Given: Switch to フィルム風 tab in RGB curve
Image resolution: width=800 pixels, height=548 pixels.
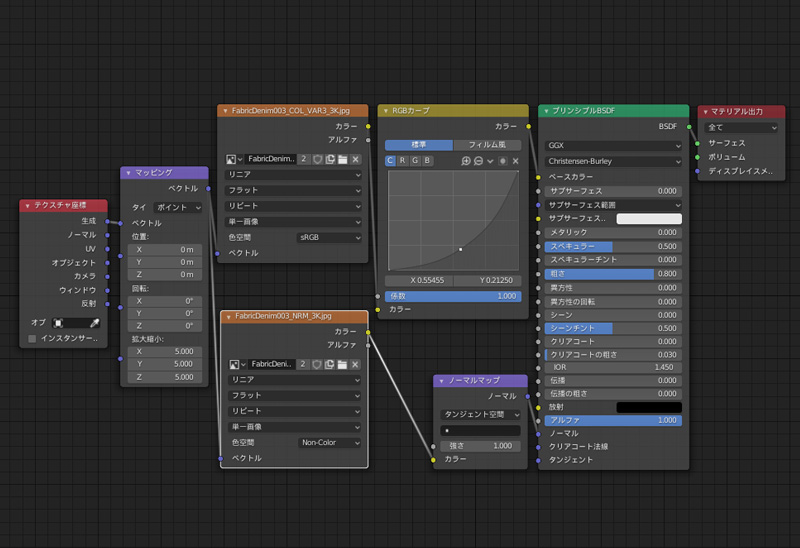Looking at the screenshot, I should point(487,145).
